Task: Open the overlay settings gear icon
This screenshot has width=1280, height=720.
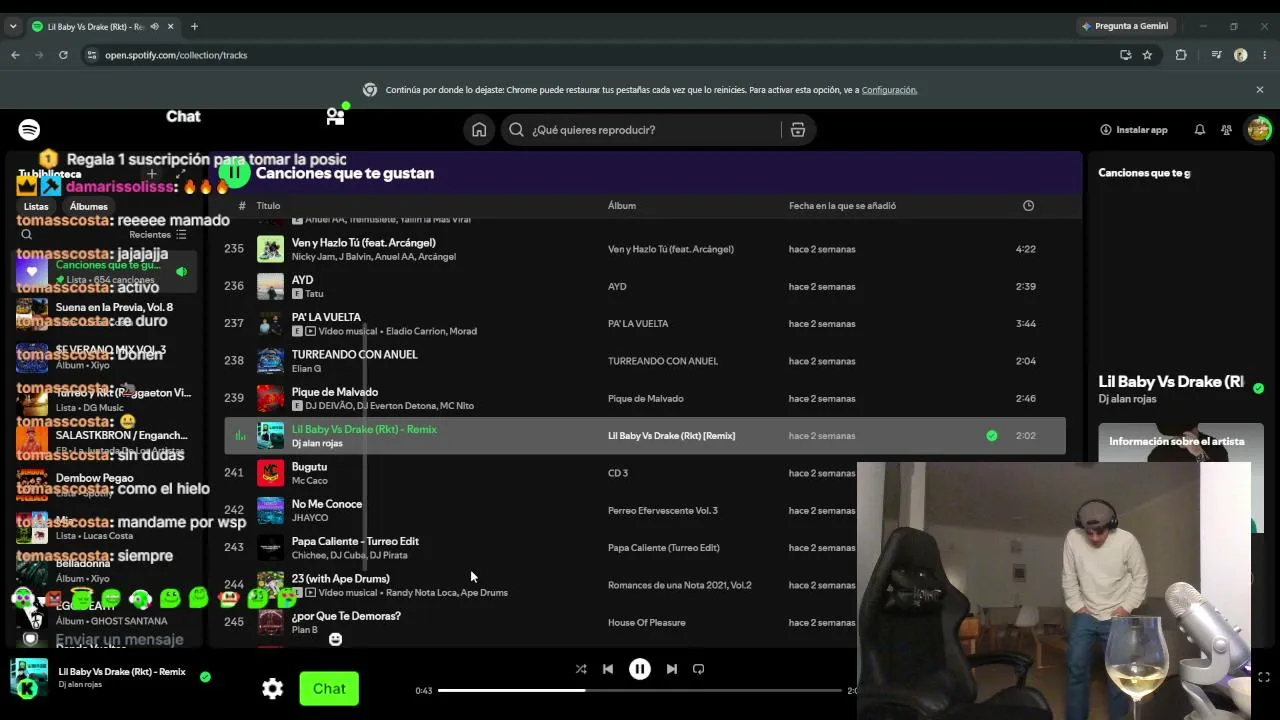Action: tap(273, 689)
